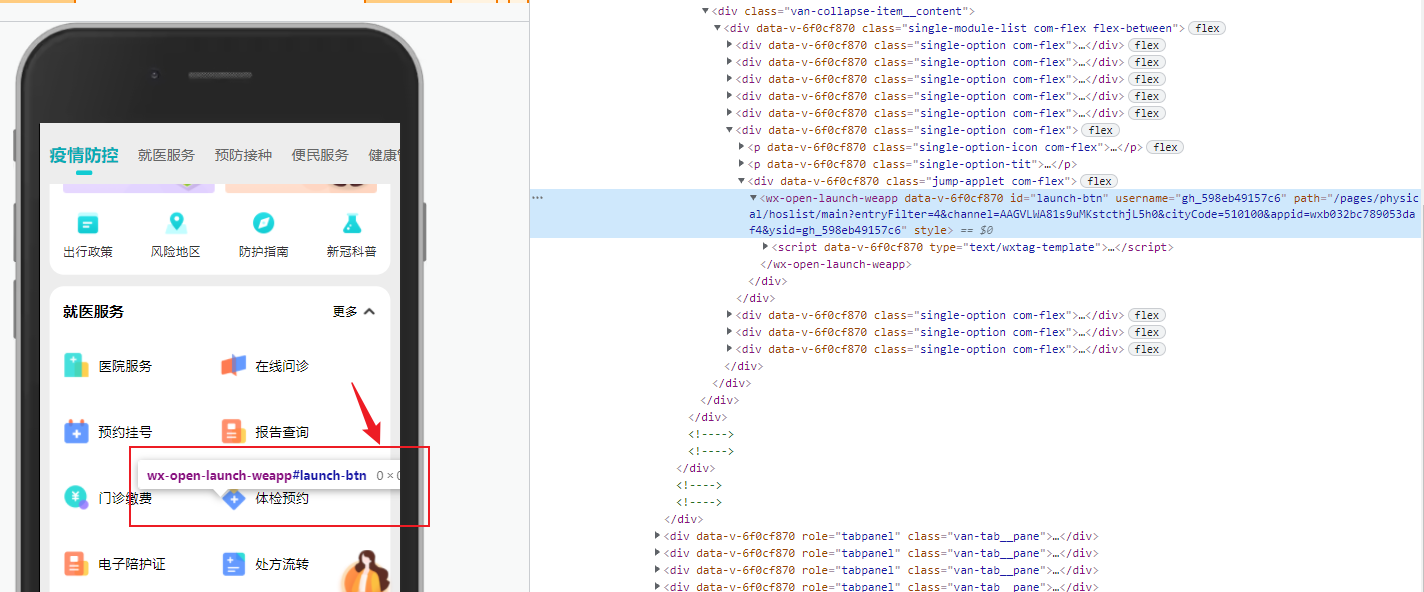The image size is (1424, 592).
Task: Click the 处方流转 label
Action: point(282,564)
